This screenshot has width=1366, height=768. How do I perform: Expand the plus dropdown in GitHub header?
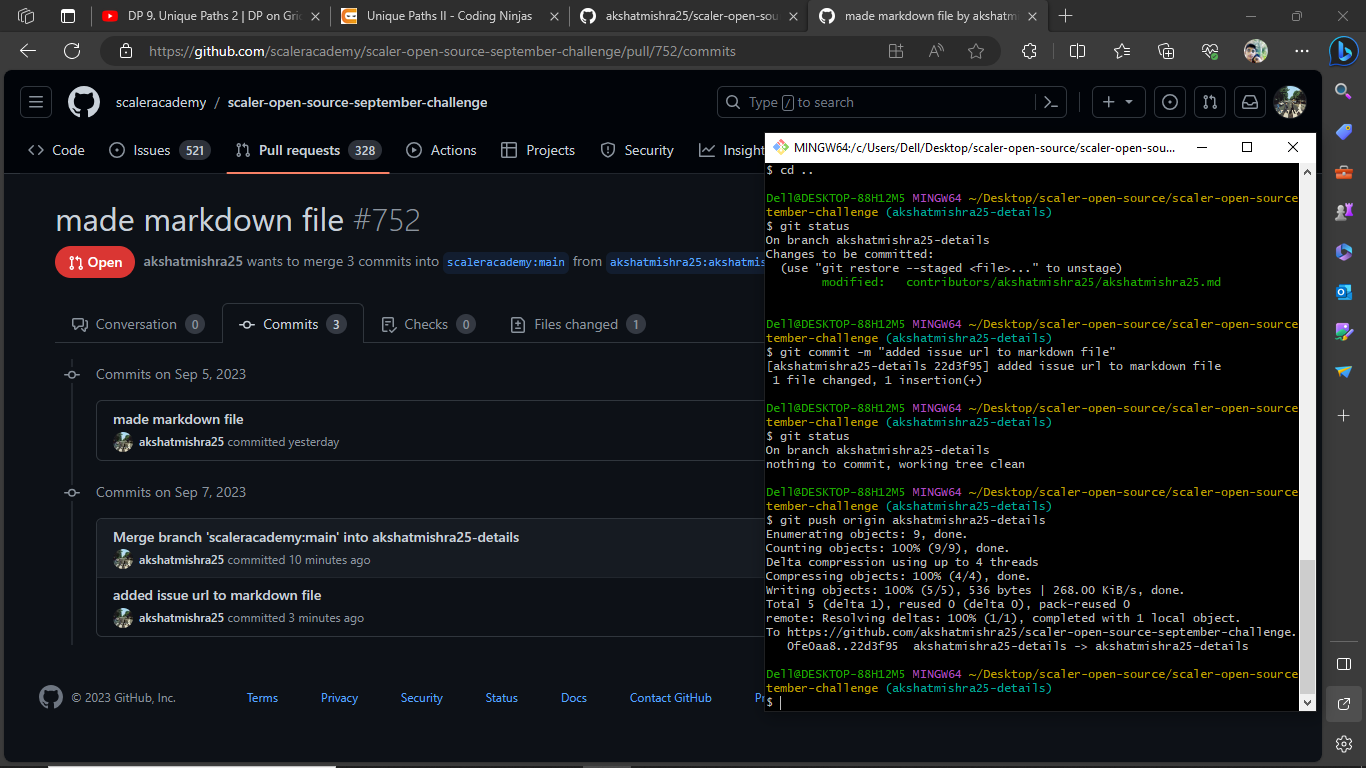tap(1117, 101)
